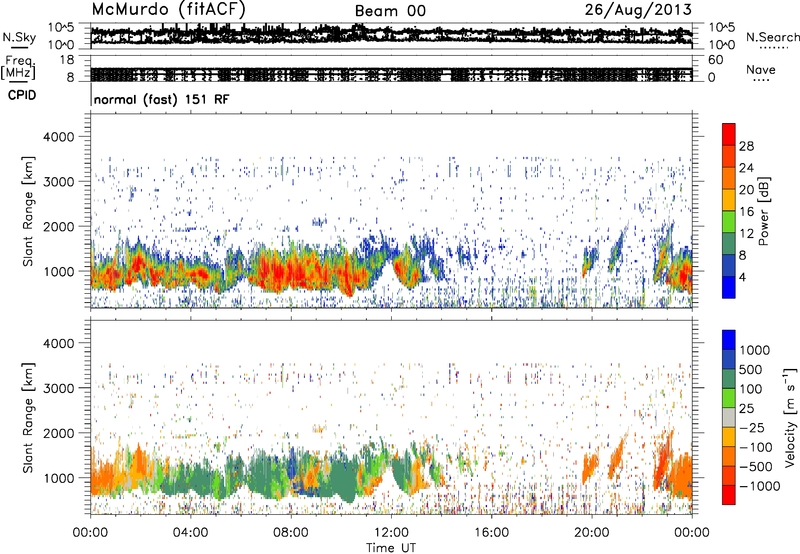Click the −1000 tick on Velocity colorbar
The image size is (800, 554).
click(x=759, y=486)
